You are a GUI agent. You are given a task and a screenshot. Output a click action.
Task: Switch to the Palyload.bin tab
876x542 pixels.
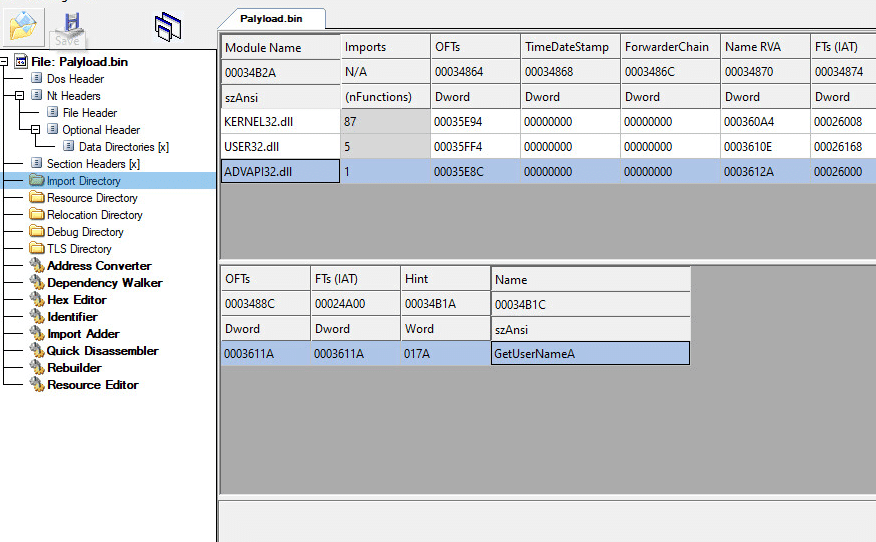(x=271, y=18)
